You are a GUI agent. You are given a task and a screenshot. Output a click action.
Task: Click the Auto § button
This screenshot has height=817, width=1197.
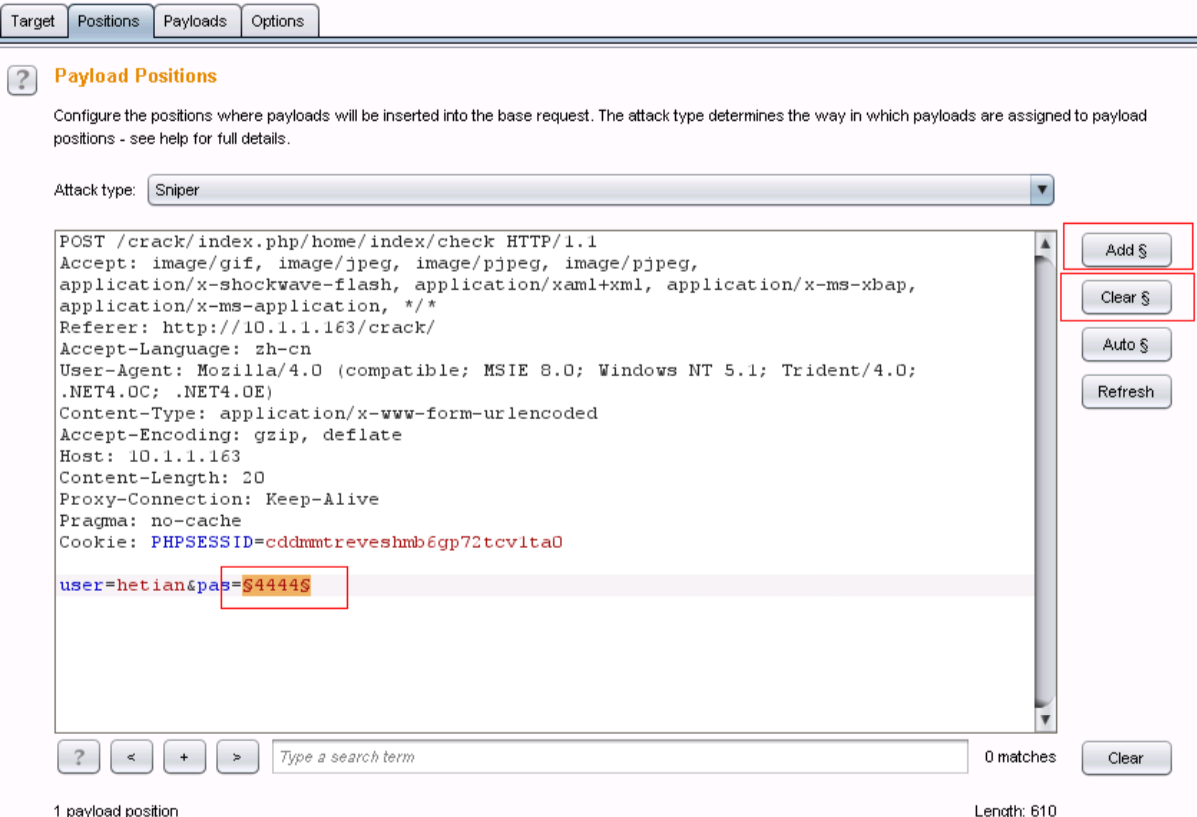(1126, 344)
